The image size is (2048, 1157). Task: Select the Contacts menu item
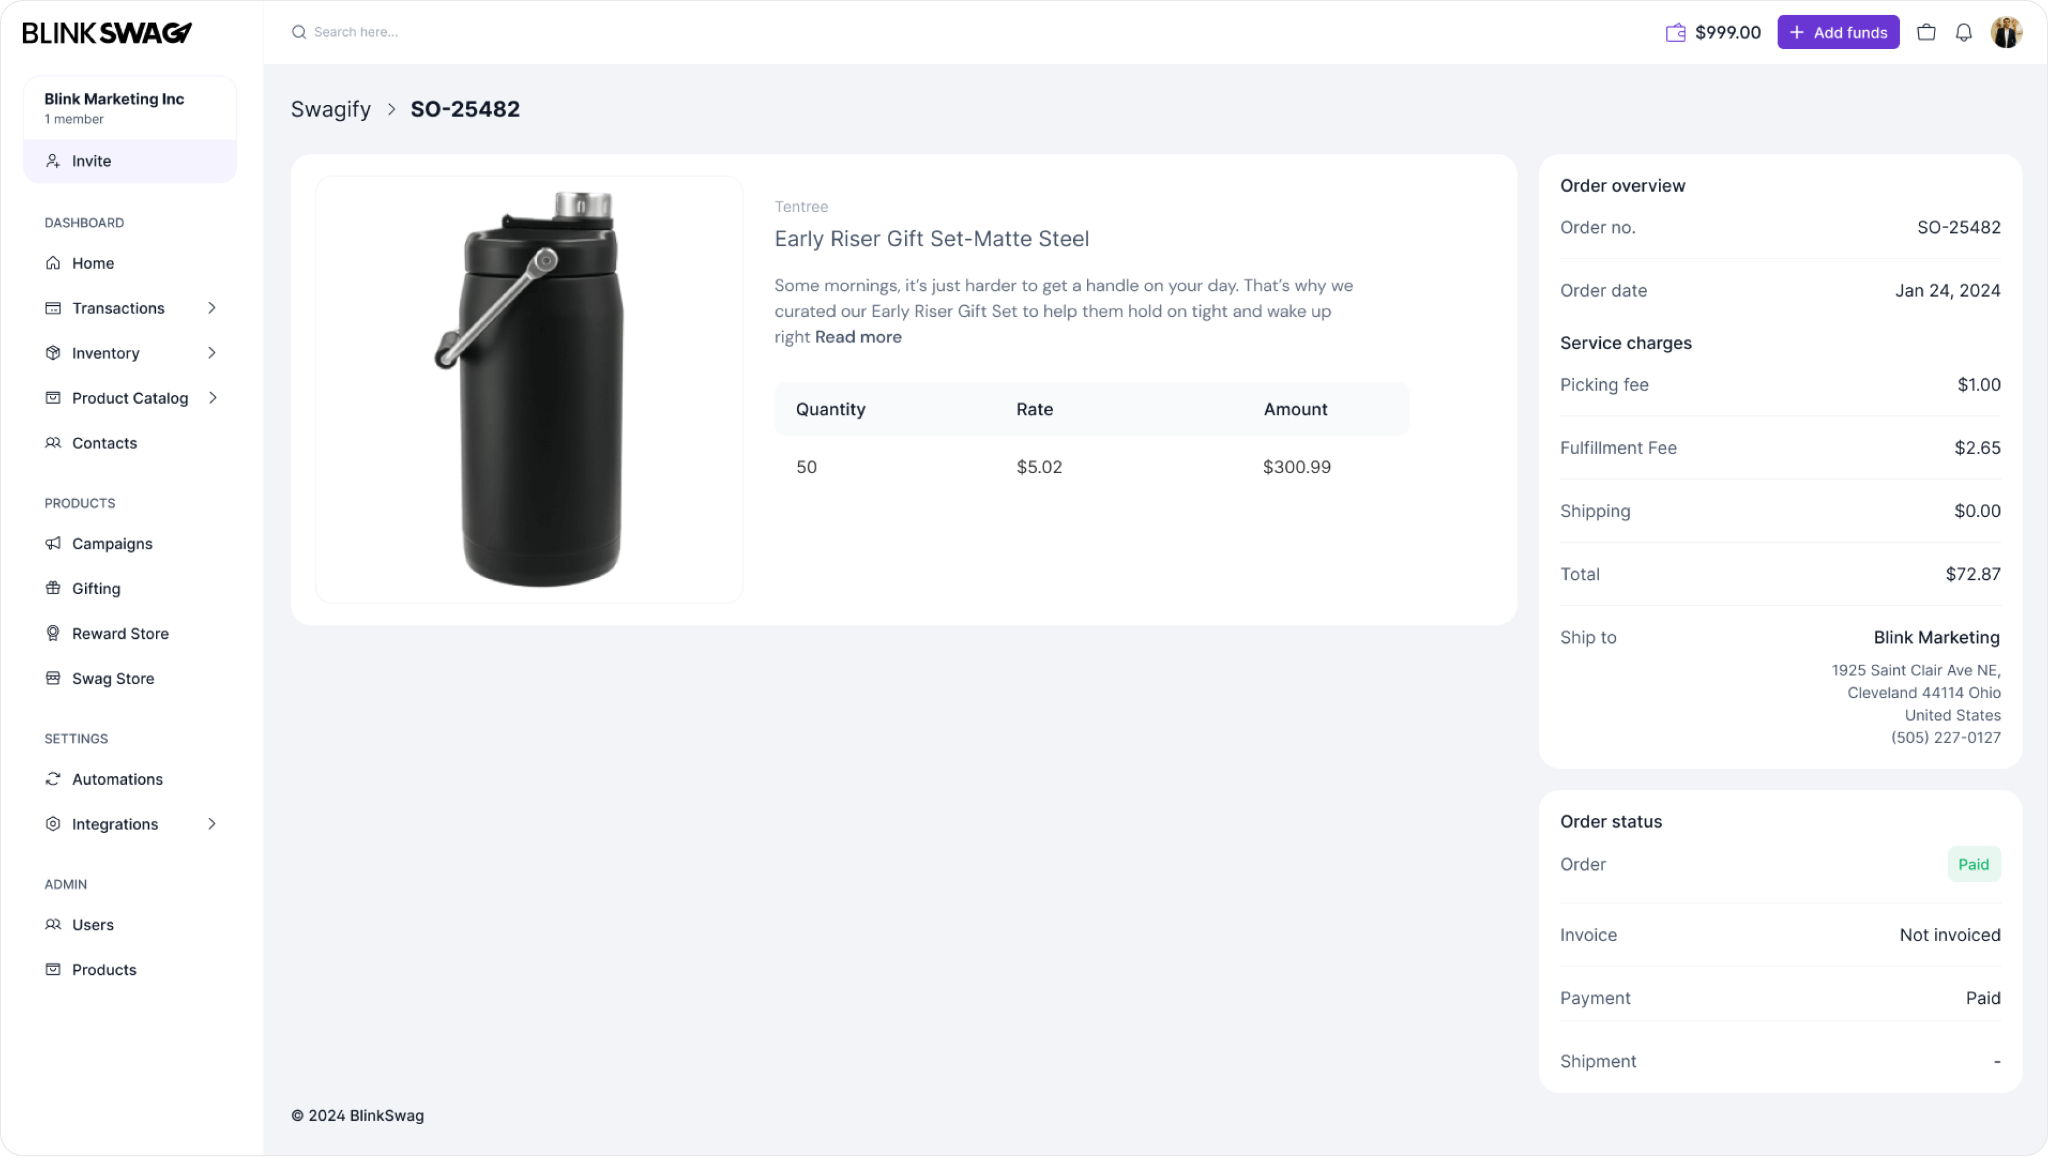pyautogui.click(x=104, y=443)
